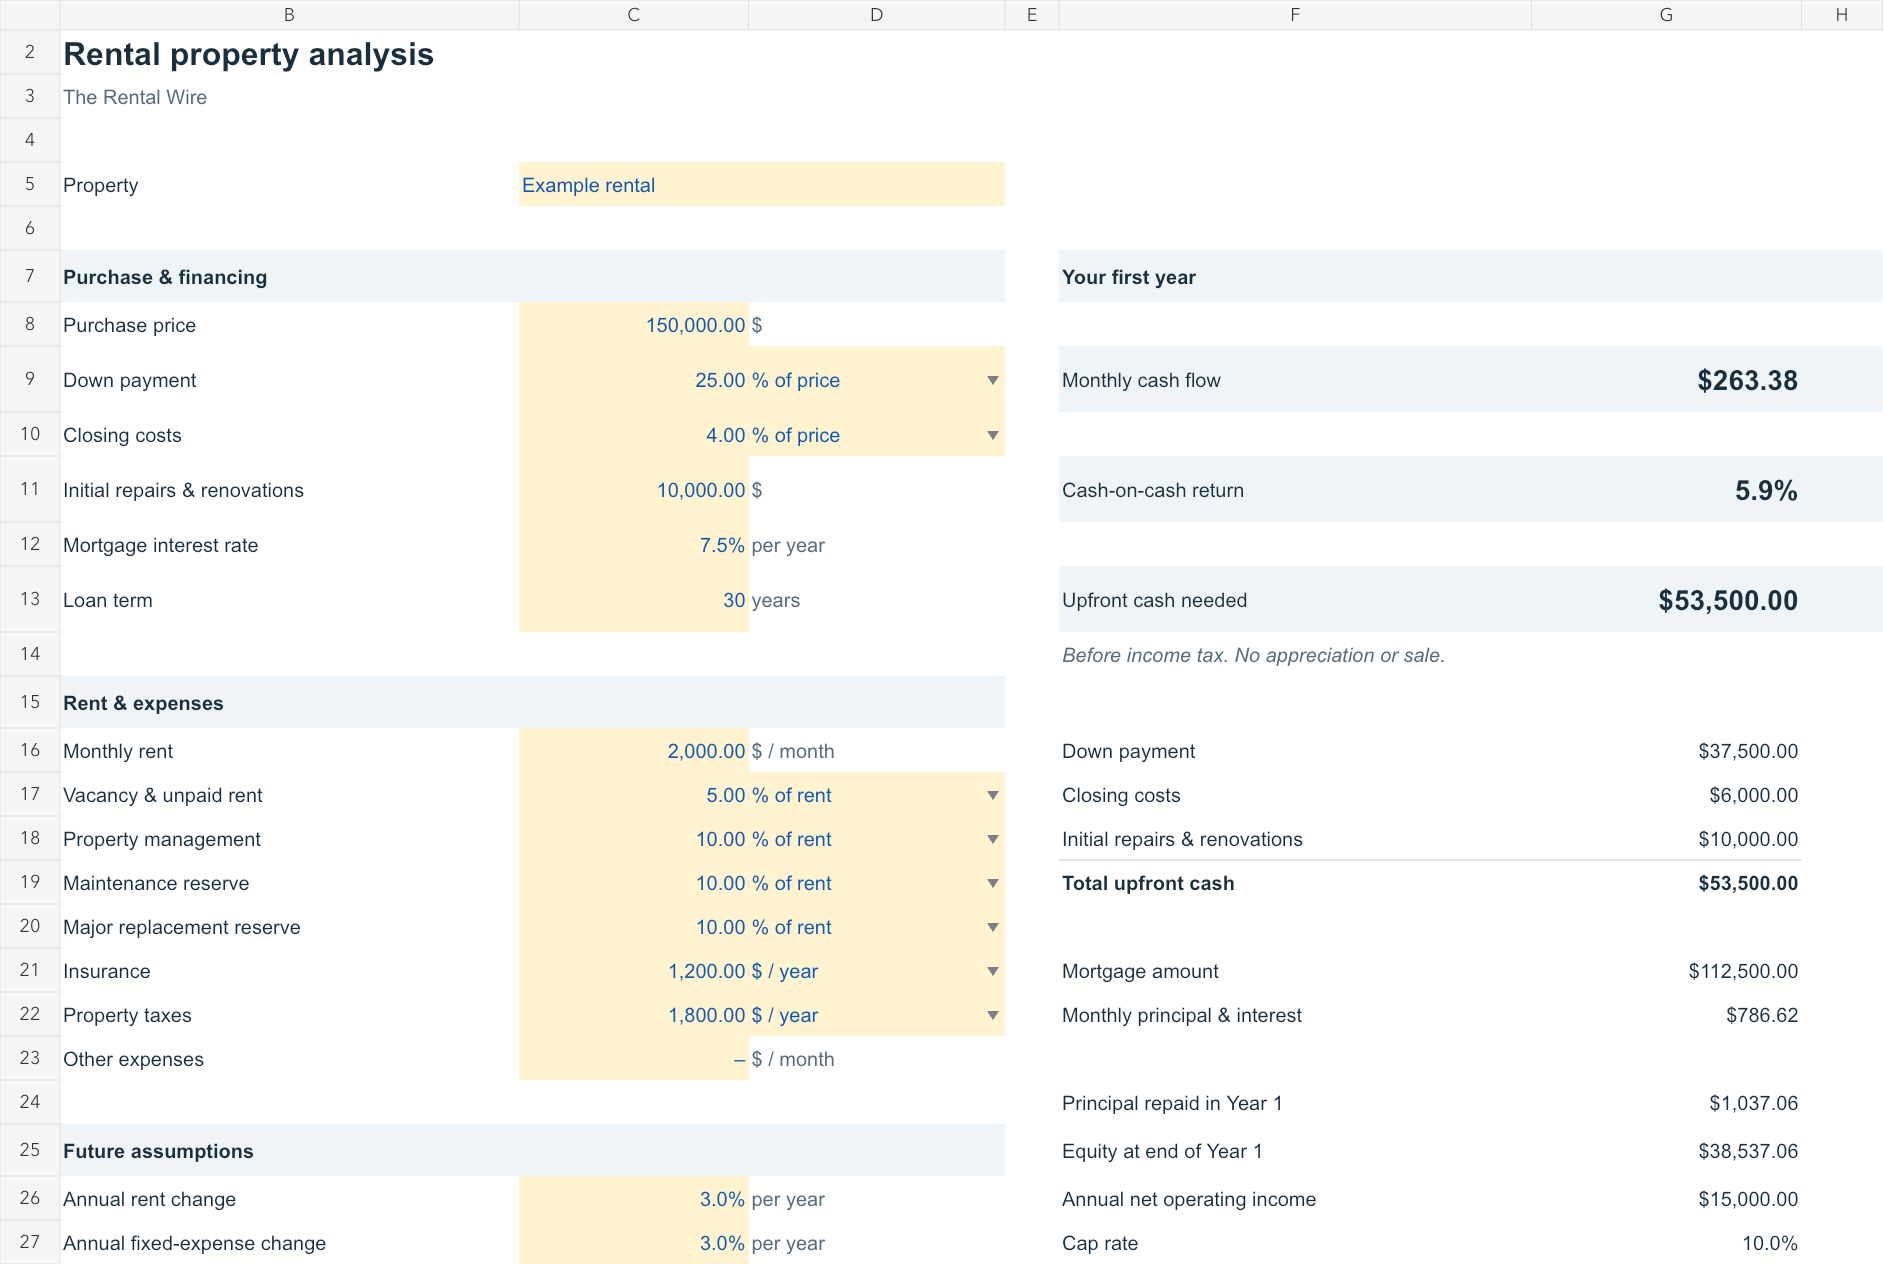Select column F header
The height and width of the screenshot is (1264, 1883).
pyautogui.click(x=1295, y=15)
